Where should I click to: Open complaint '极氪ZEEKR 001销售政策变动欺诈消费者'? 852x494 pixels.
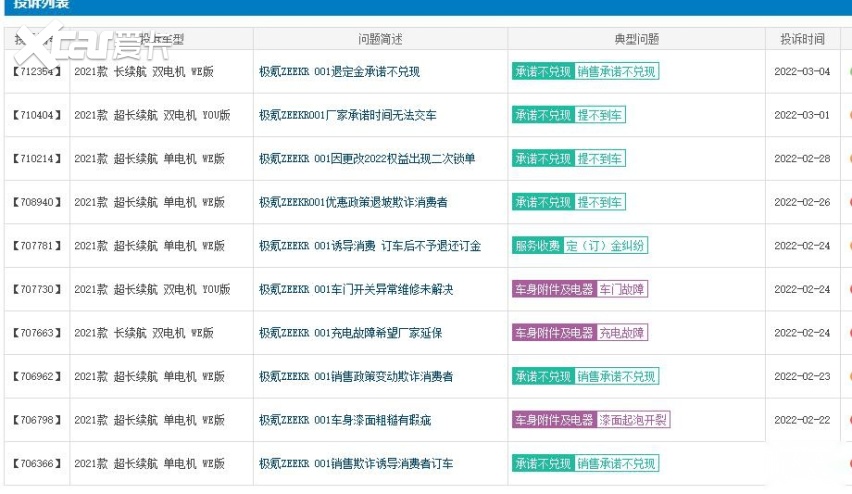356,376
